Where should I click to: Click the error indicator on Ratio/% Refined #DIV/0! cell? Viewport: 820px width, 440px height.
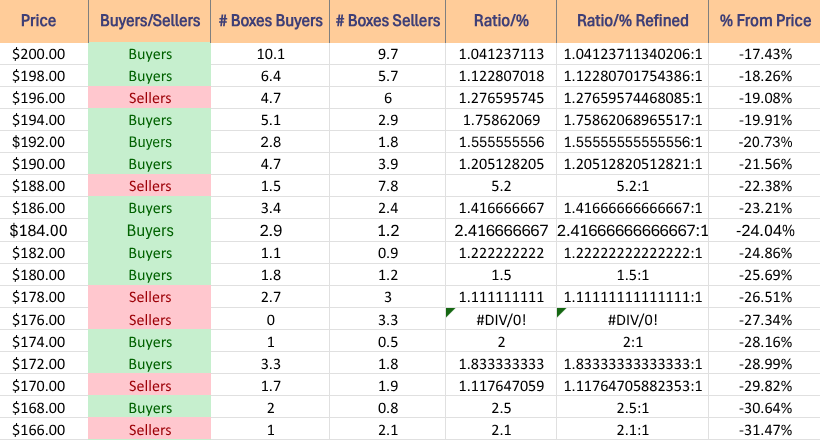pyautogui.click(x=561, y=314)
